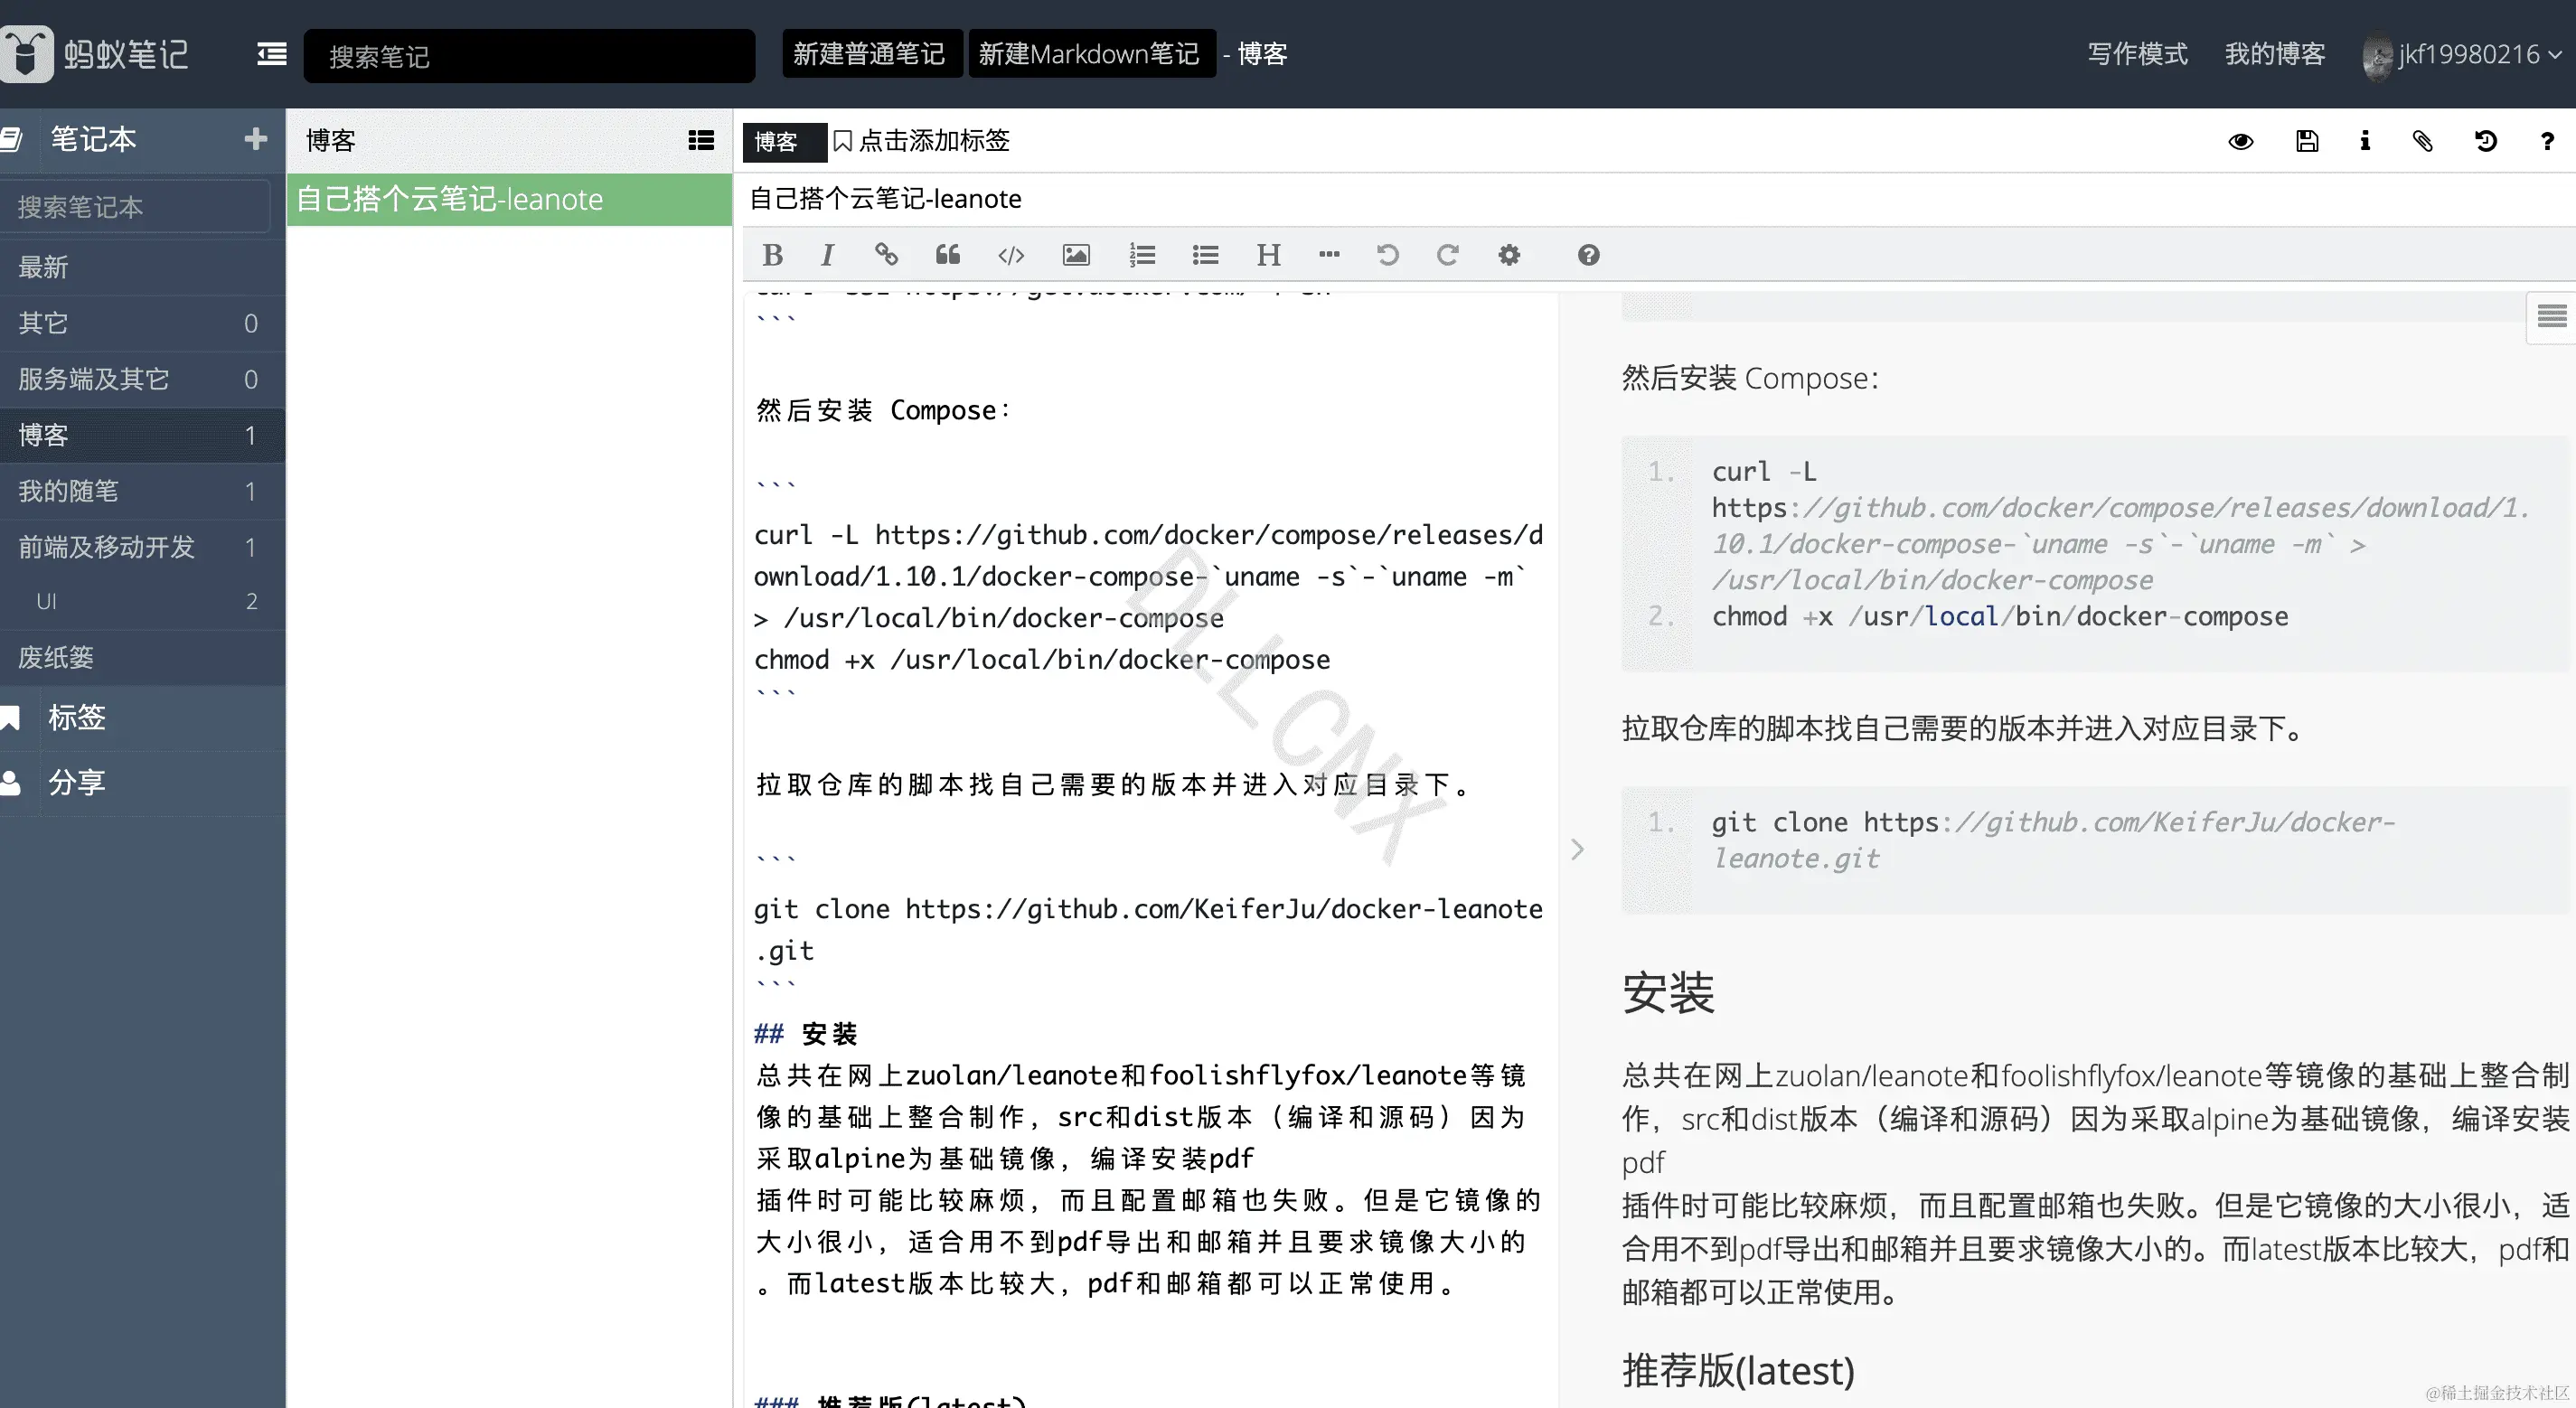This screenshot has height=1408, width=2576.
Task: Select 我的随笔 notebook
Action: (x=68, y=491)
